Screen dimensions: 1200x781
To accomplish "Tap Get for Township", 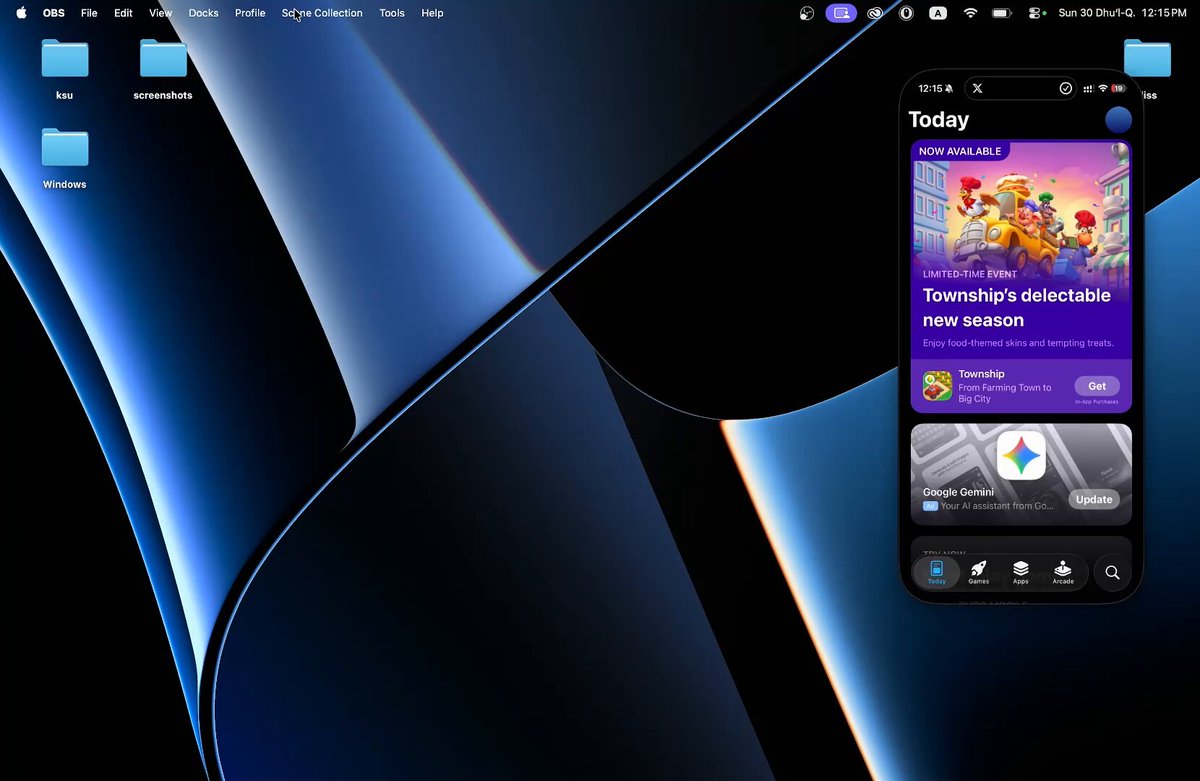I will (x=1097, y=386).
